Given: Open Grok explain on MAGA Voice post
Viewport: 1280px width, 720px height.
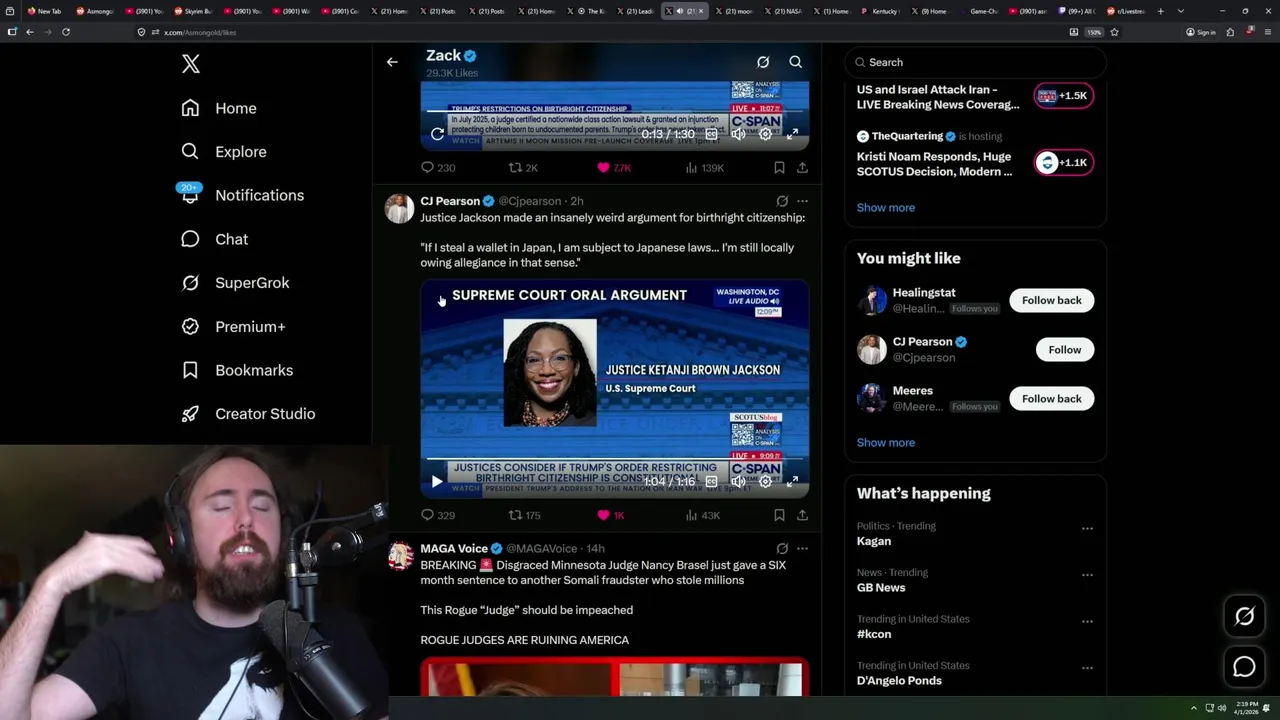Looking at the screenshot, I should coord(782,548).
